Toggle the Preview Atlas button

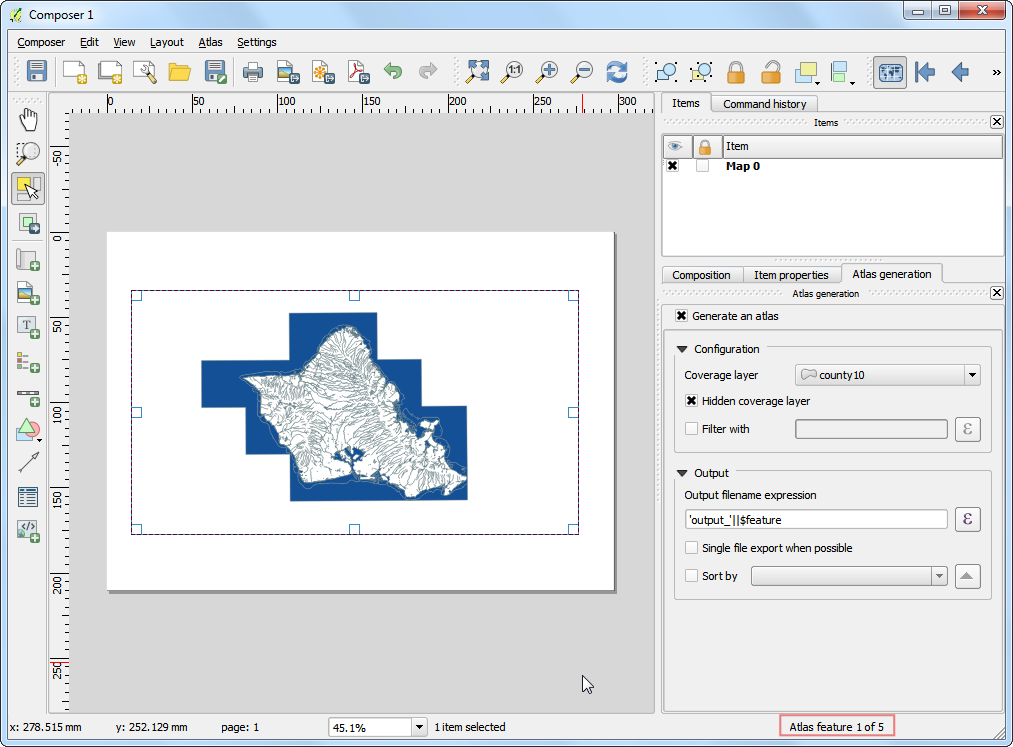click(x=889, y=72)
